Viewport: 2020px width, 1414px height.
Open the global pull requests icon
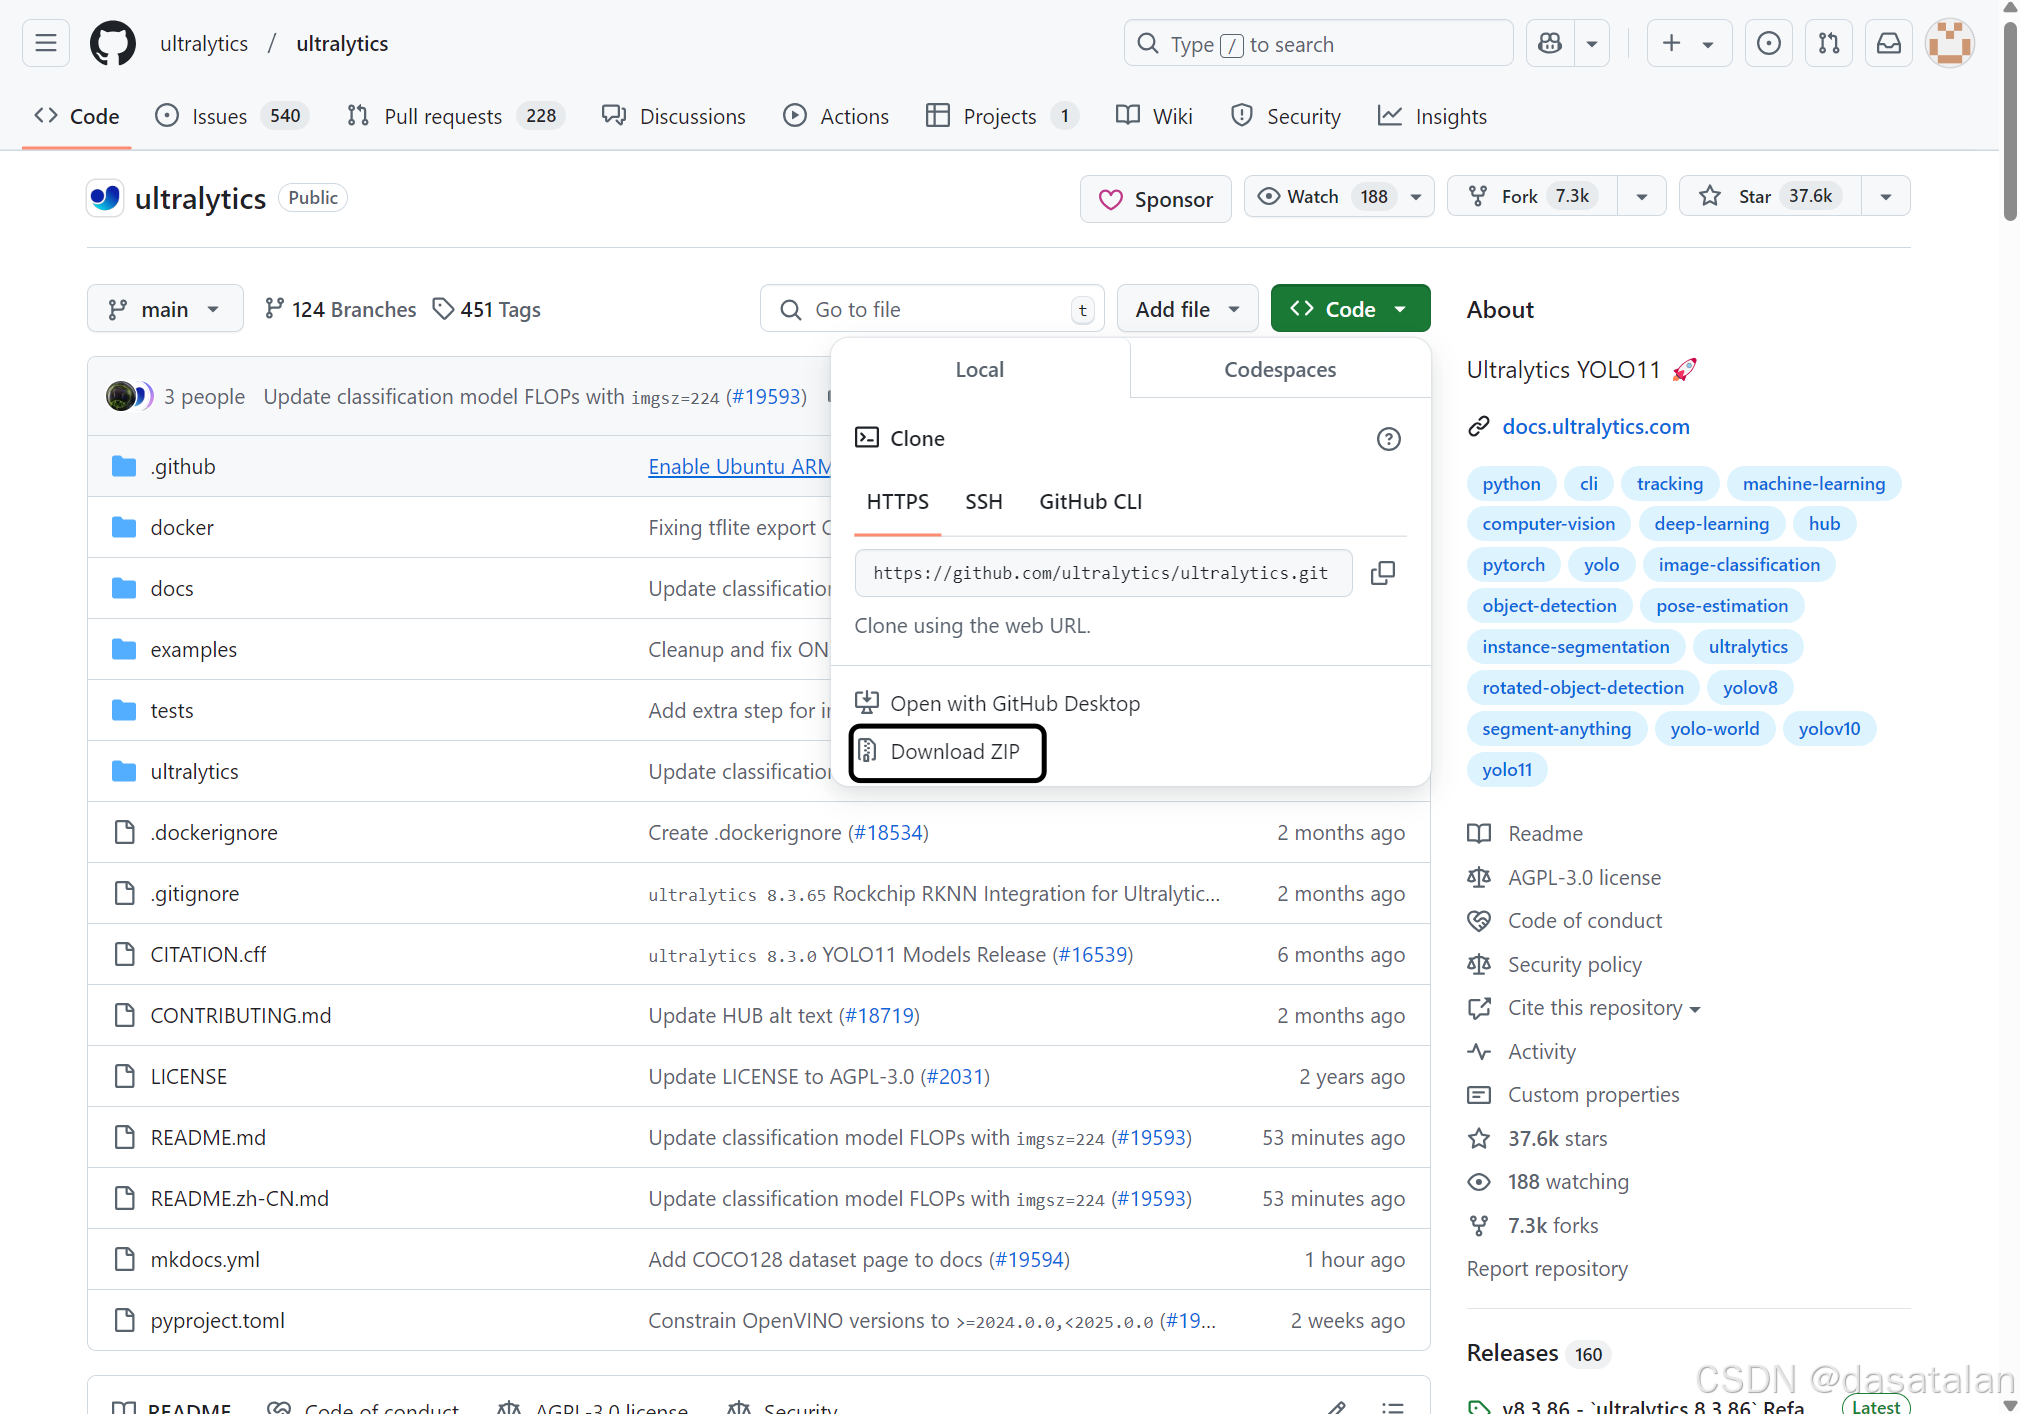(1828, 43)
